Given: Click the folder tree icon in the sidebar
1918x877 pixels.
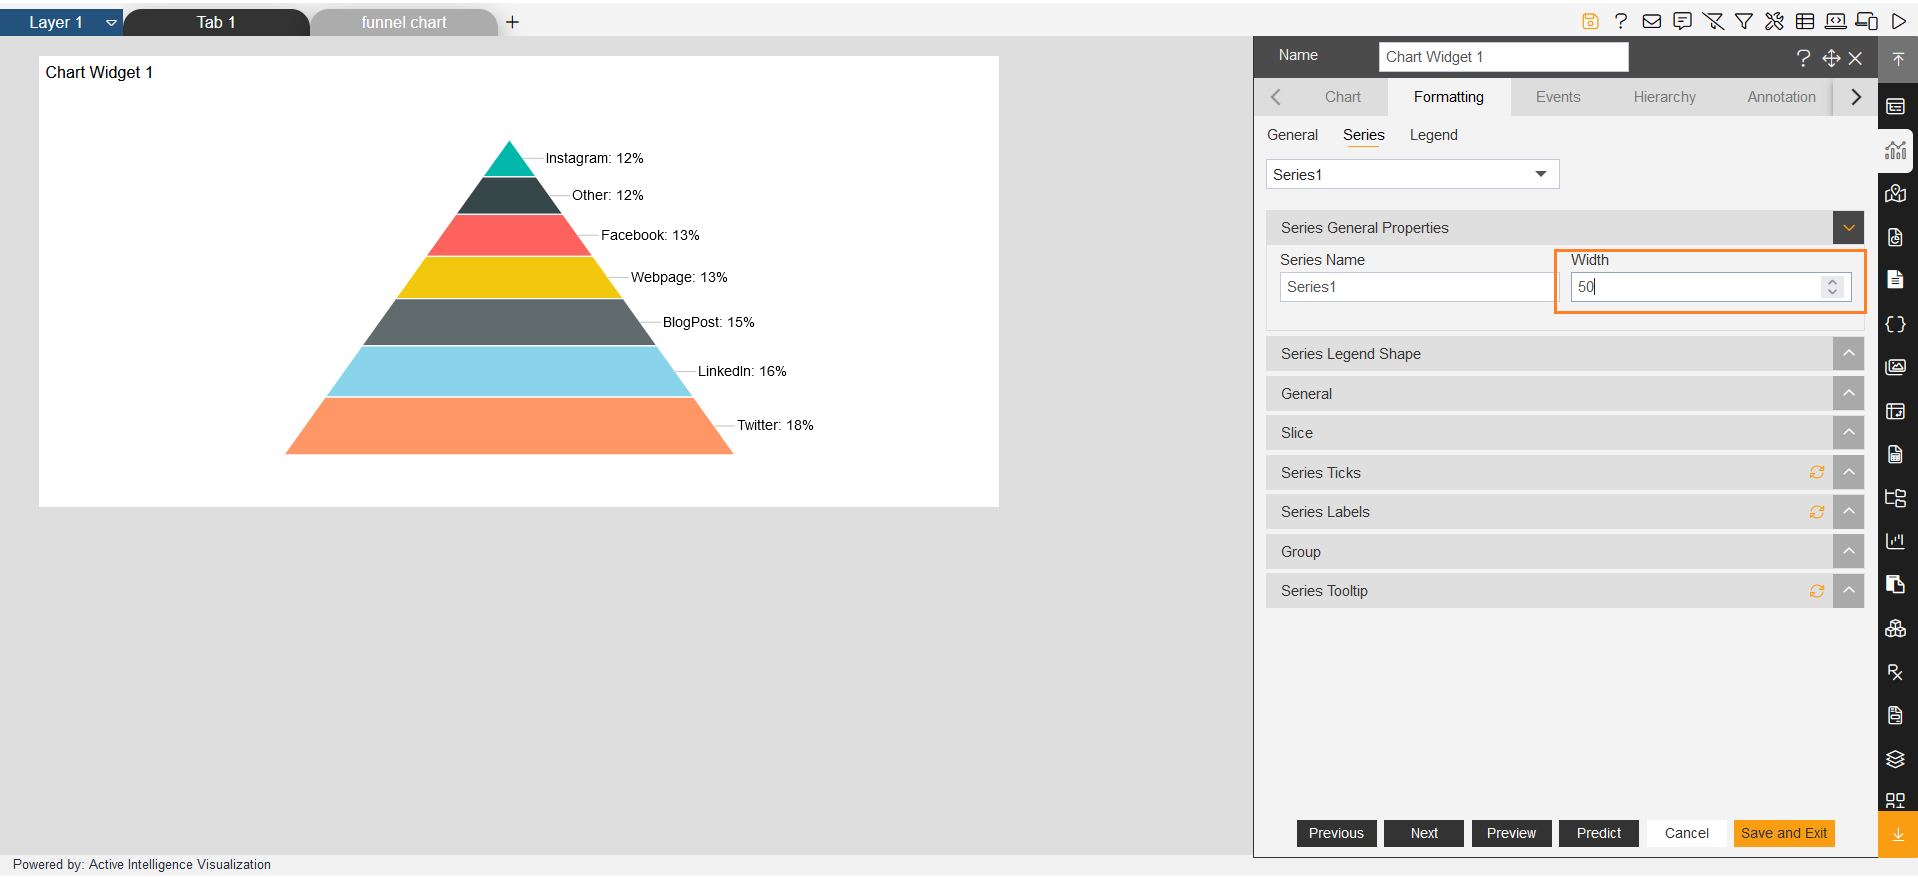Looking at the screenshot, I should click(x=1896, y=497).
